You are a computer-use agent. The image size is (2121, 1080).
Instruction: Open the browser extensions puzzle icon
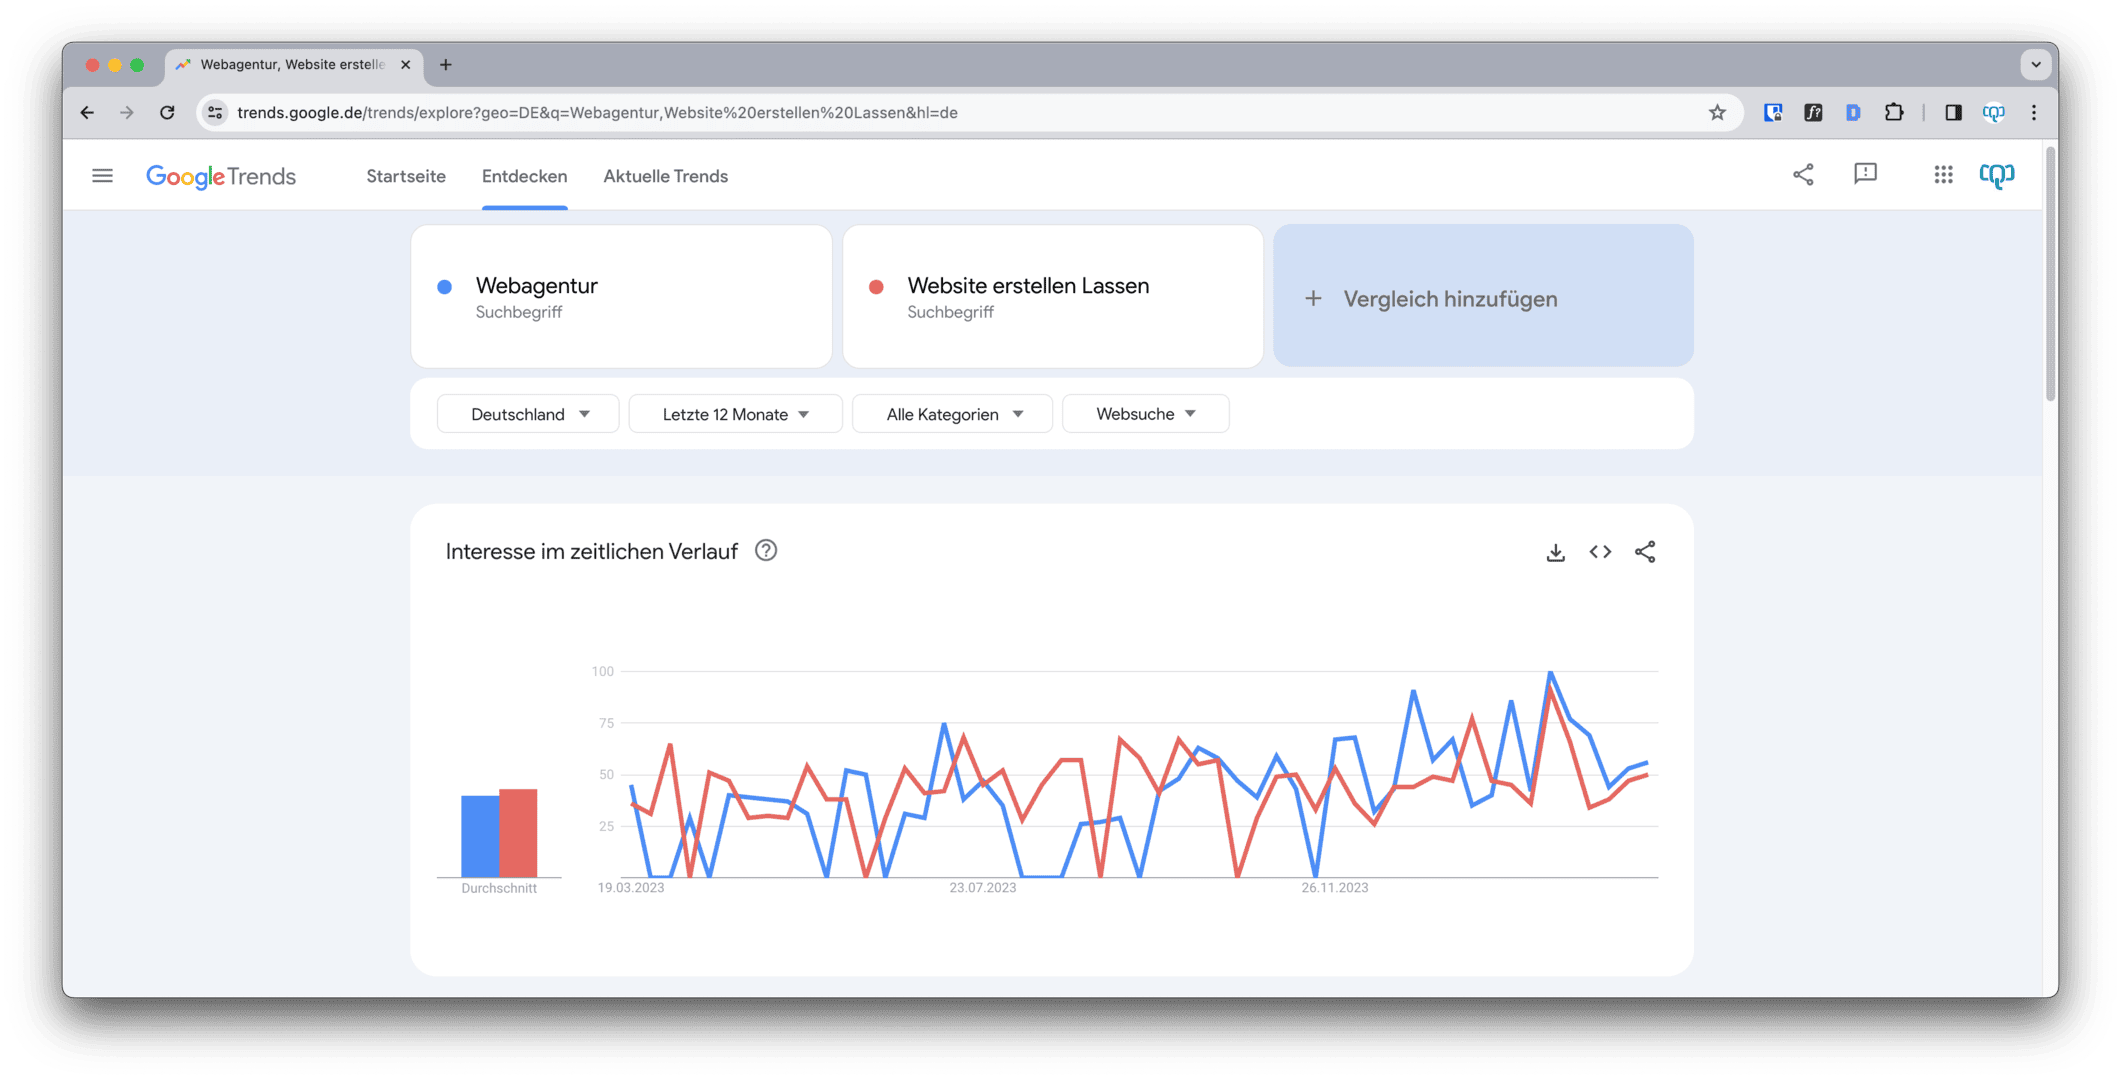point(1894,113)
